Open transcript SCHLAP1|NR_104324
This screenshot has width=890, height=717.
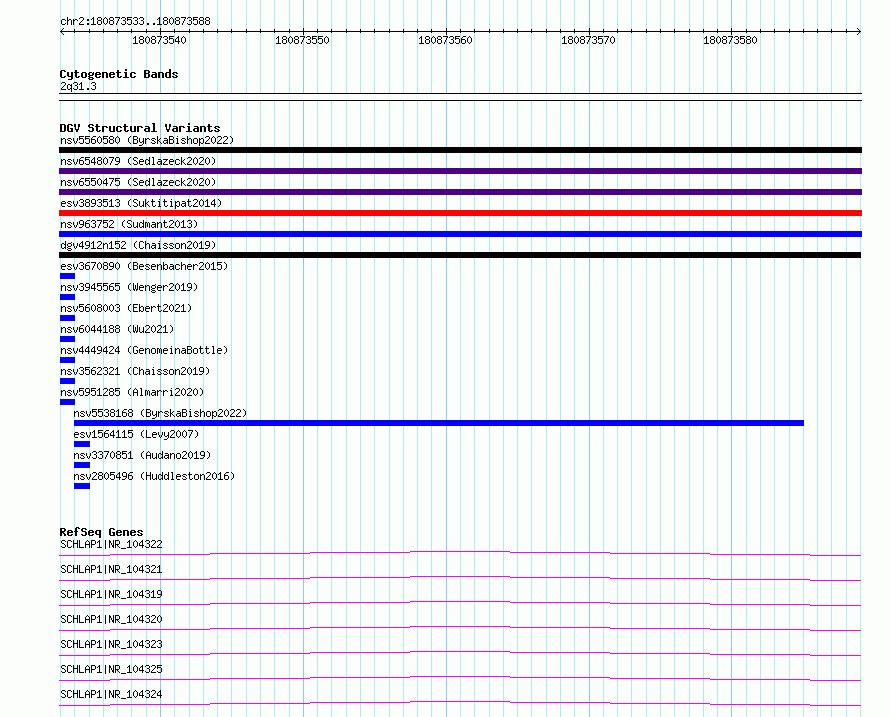pos(111,694)
